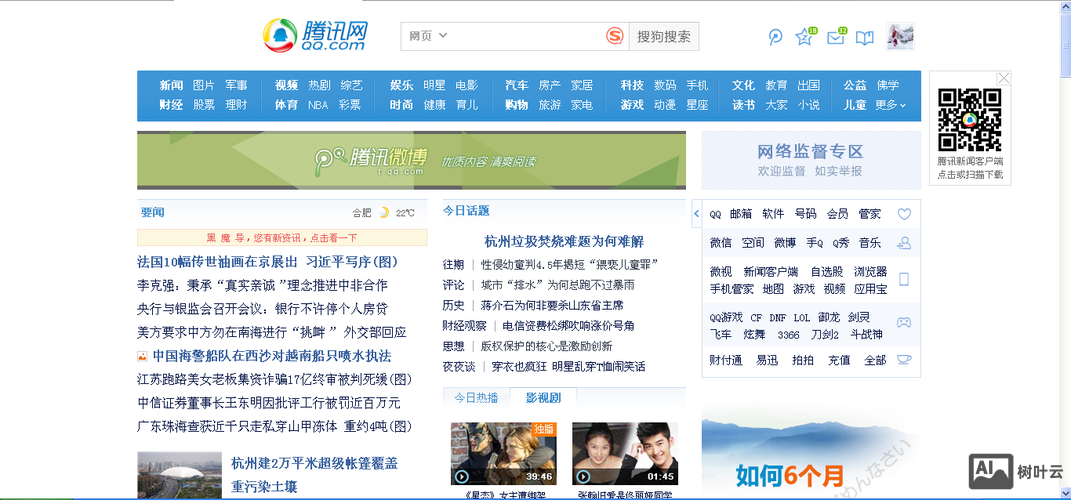Screen dimensions: 1071x500
Task: Switch to the 影视剧 tab
Action: (x=543, y=397)
